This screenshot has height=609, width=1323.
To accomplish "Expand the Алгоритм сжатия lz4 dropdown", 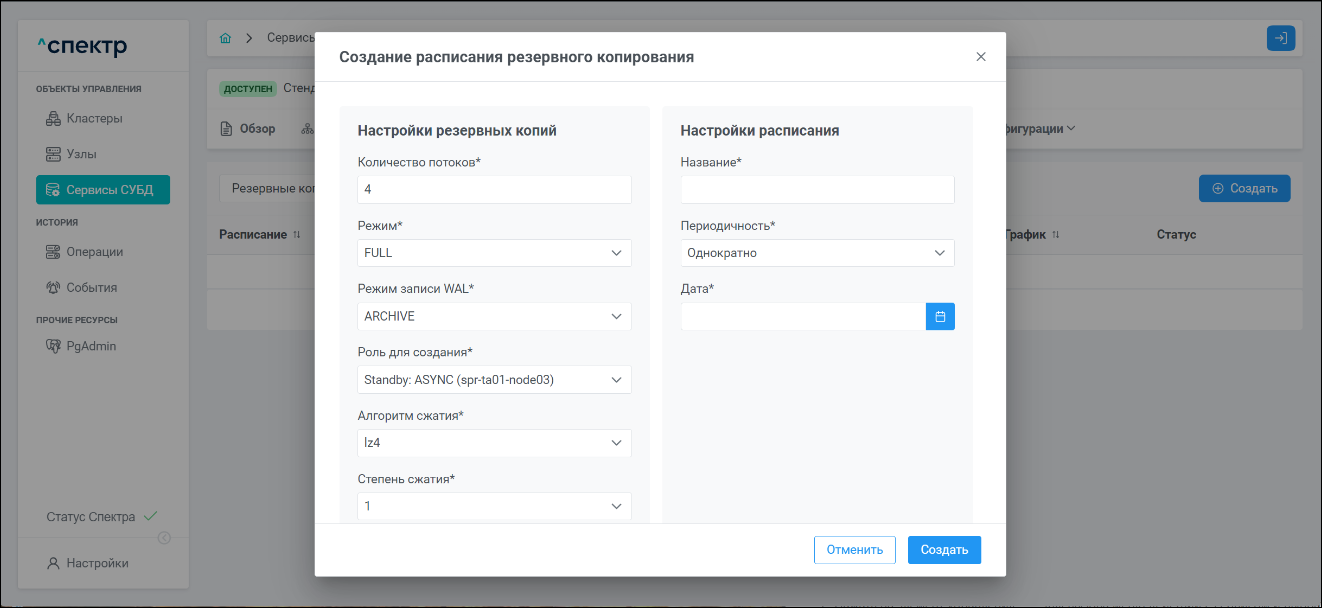I will tap(494, 443).
